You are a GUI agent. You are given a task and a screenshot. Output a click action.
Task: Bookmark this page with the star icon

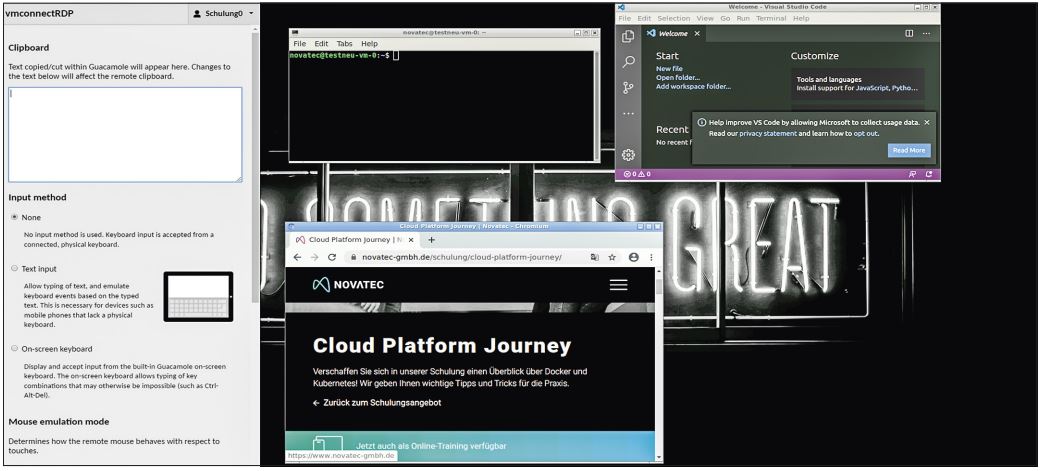(x=612, y=257)
